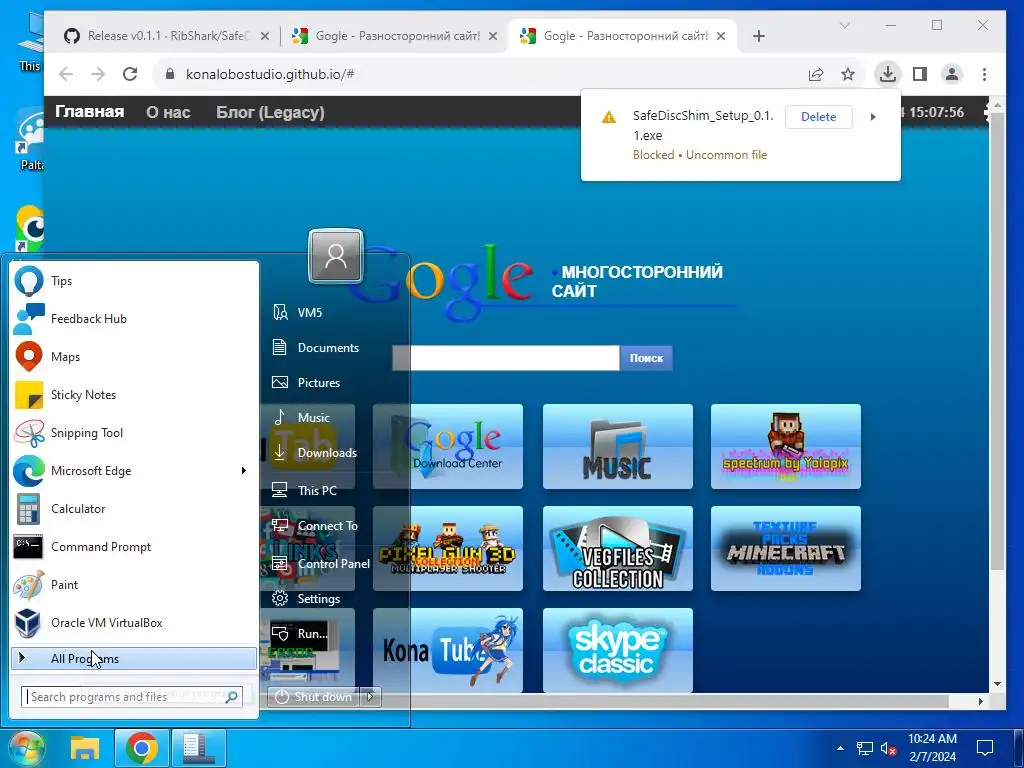Image resolution: width=1024 pixels, height=768 pixels.
Task: Open Блог (Legacy) link
Action: click(270, 112)
